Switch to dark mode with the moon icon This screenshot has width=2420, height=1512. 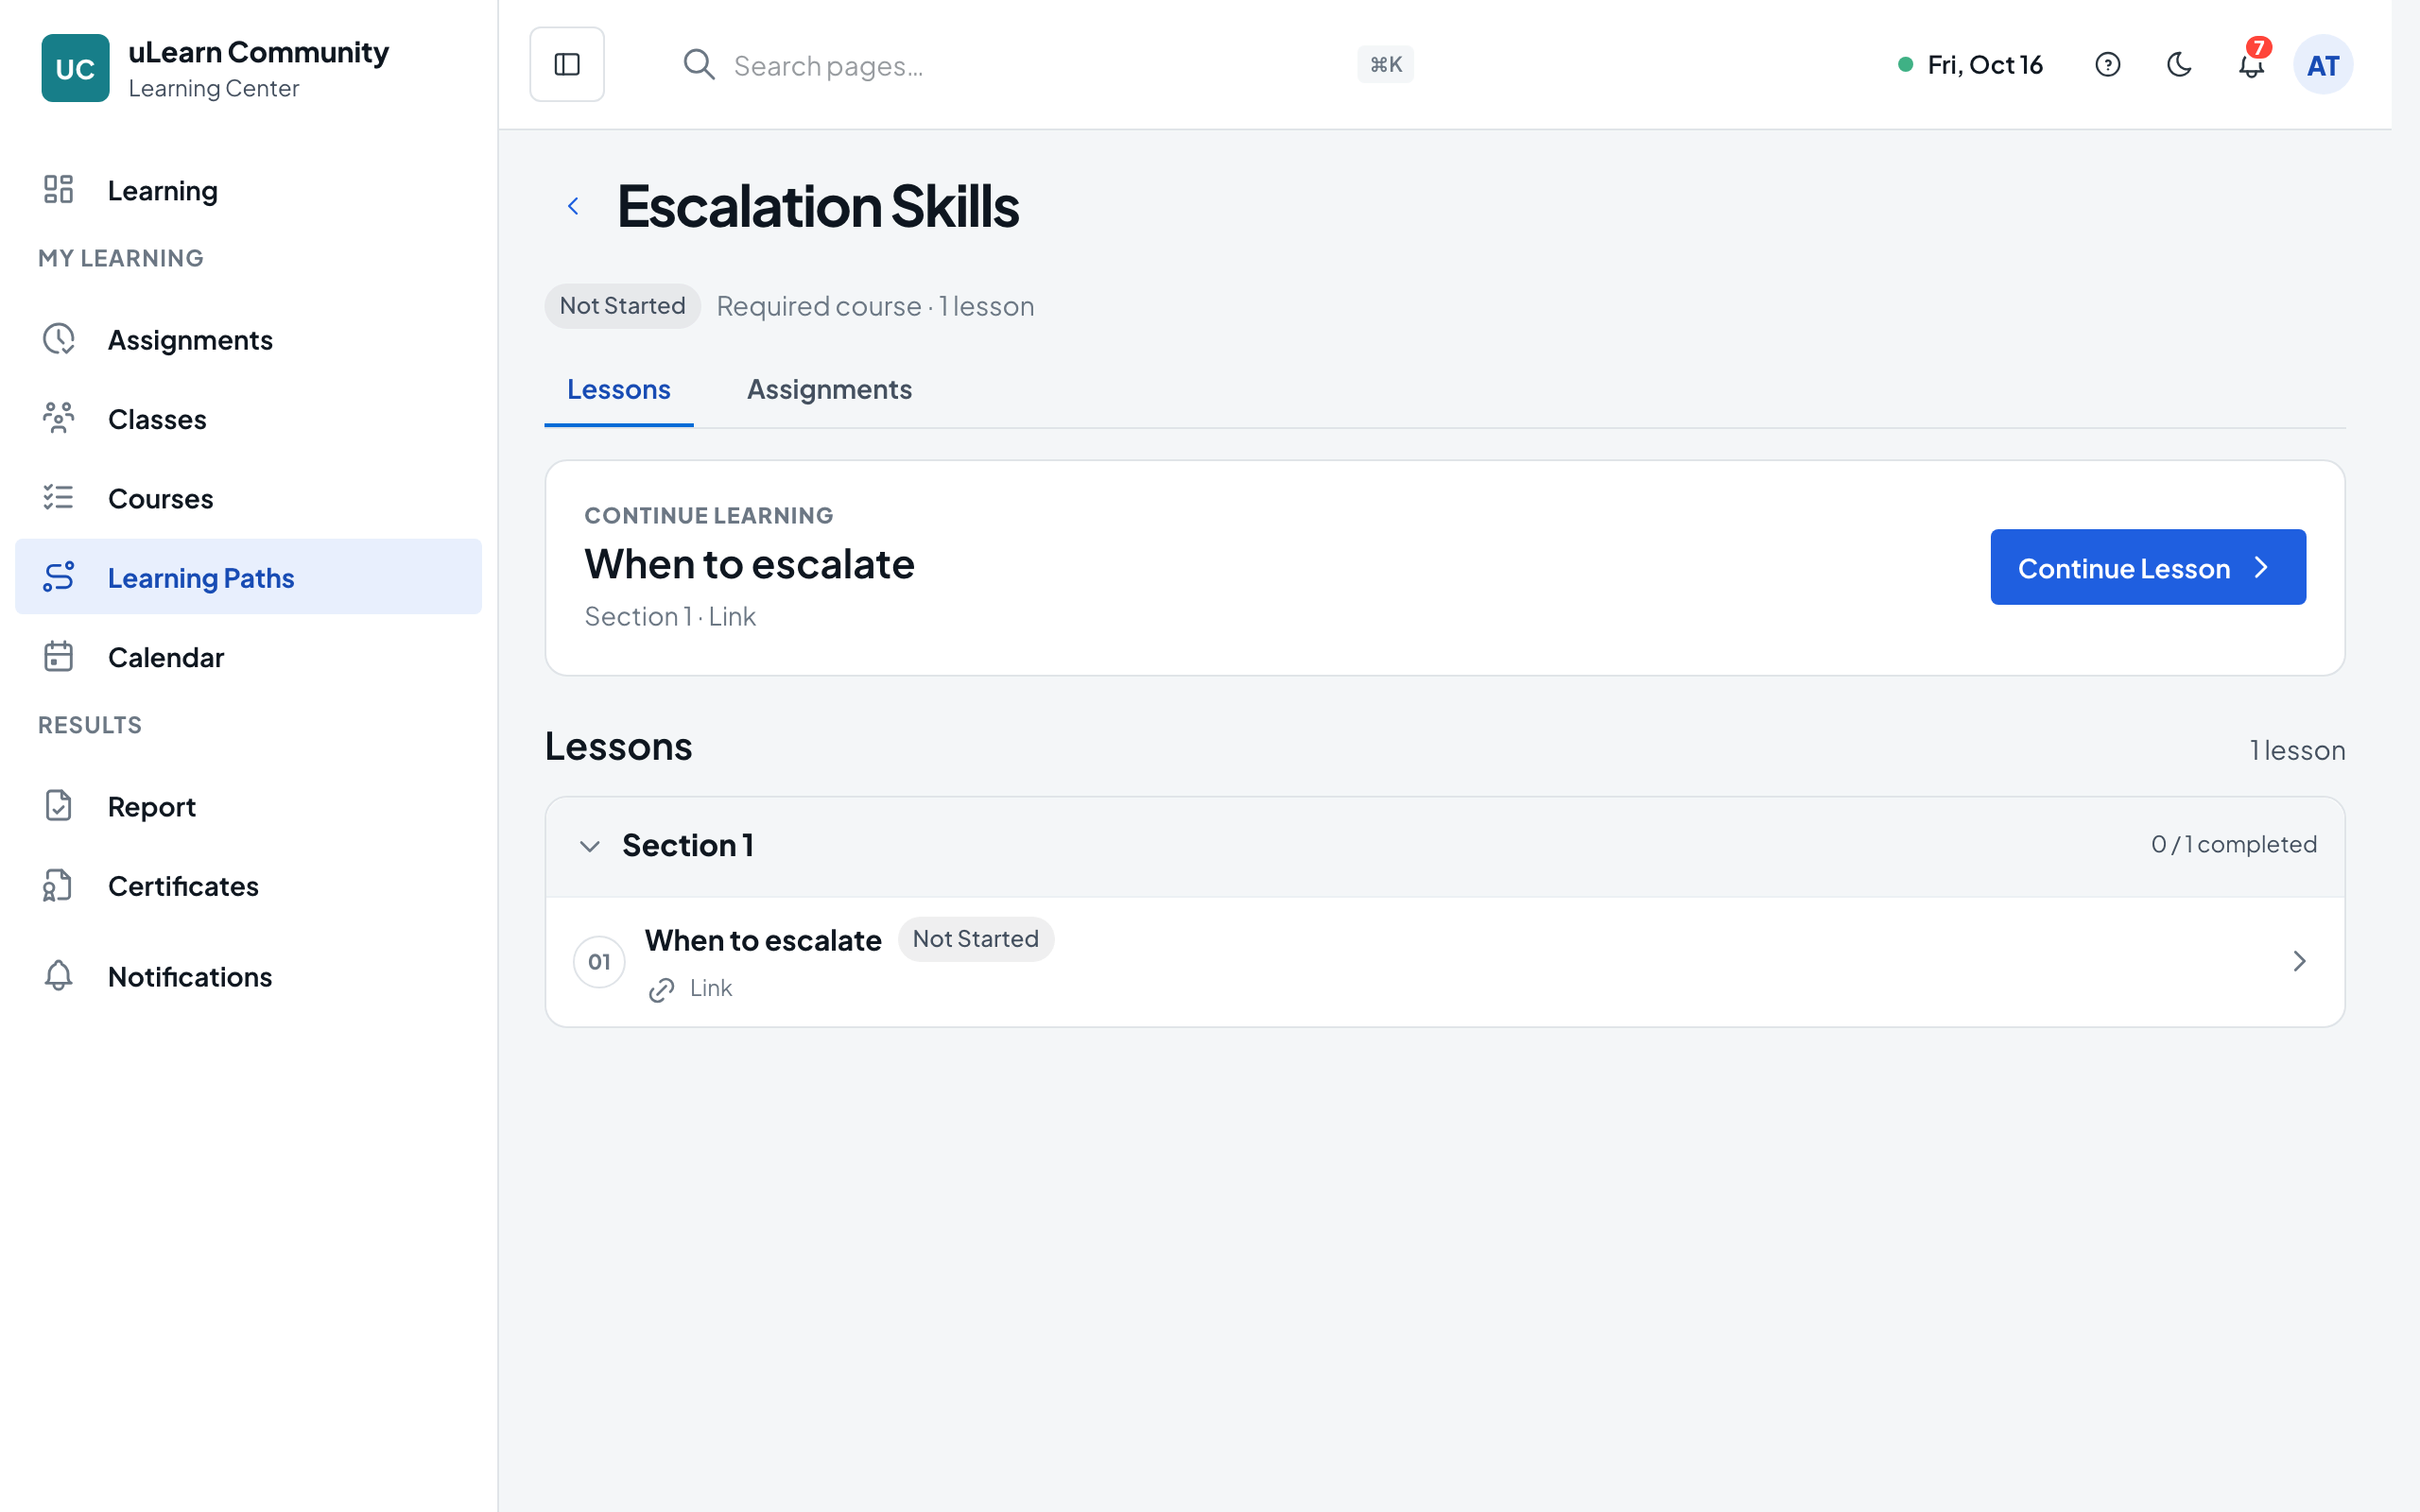2179,64
